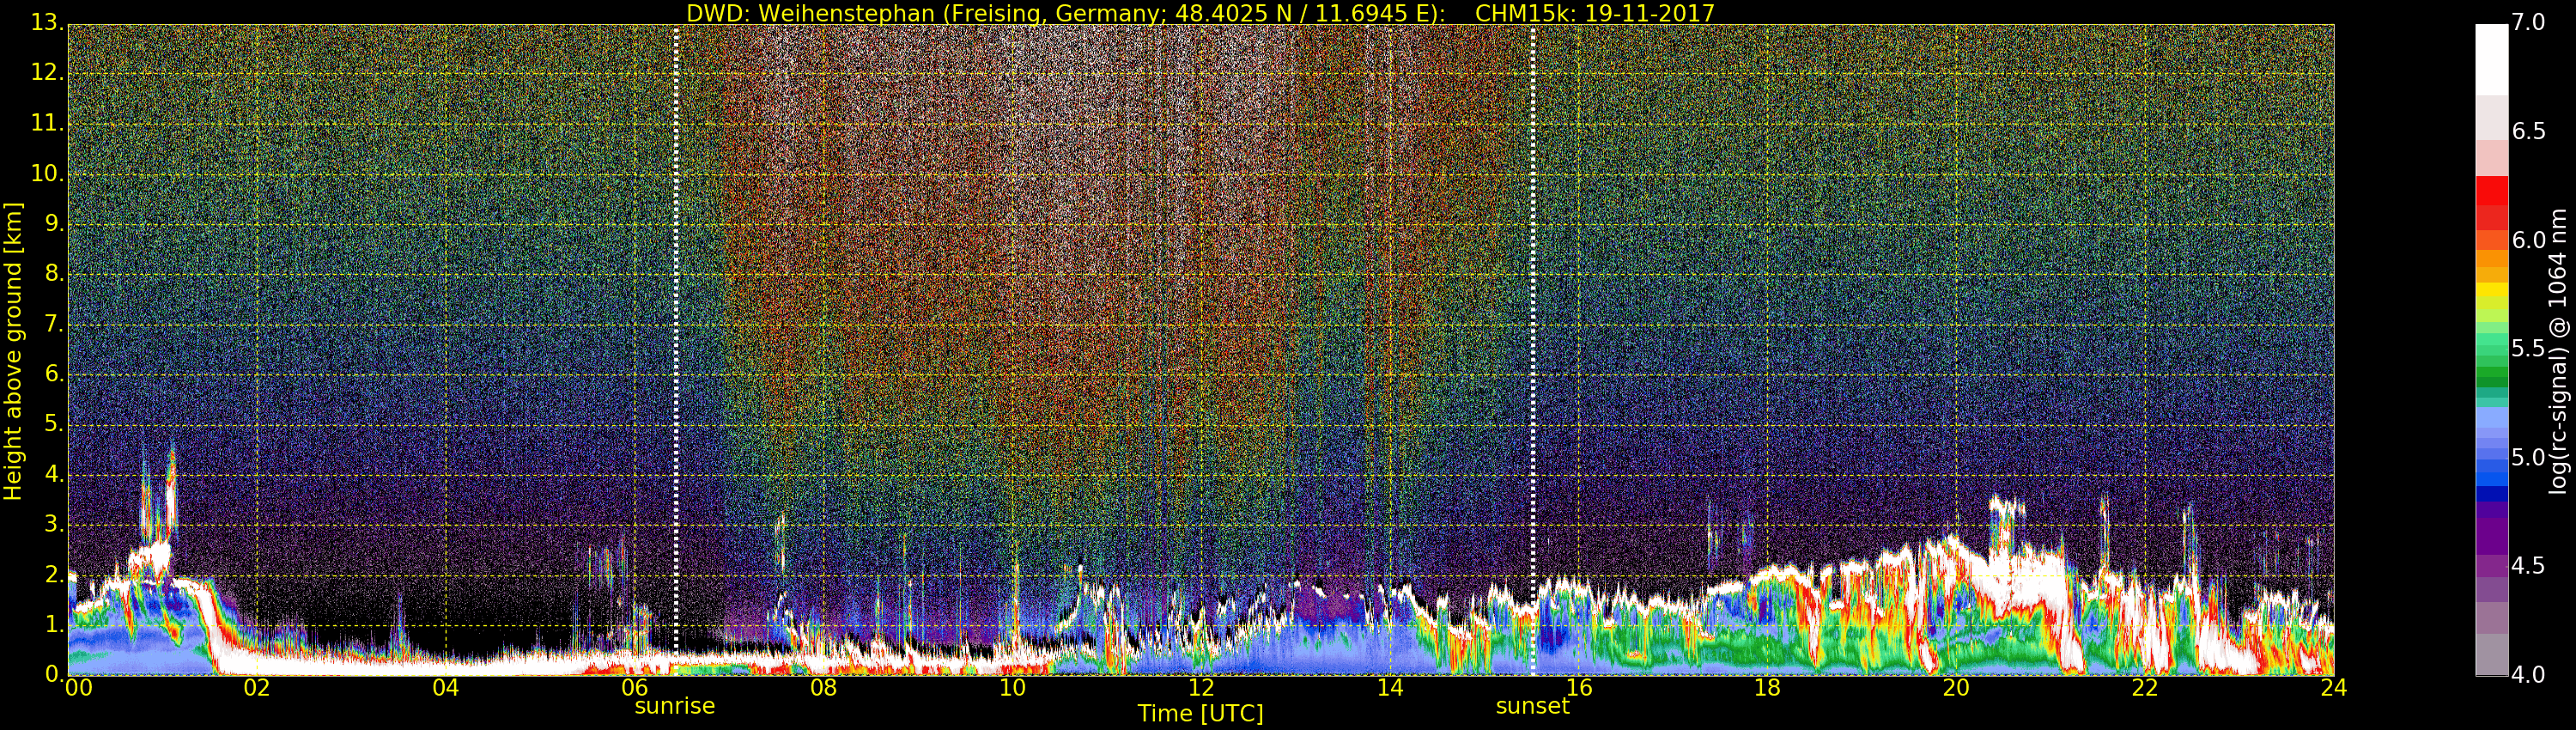Click the height axis tick label '7.'

click(54, 324)
